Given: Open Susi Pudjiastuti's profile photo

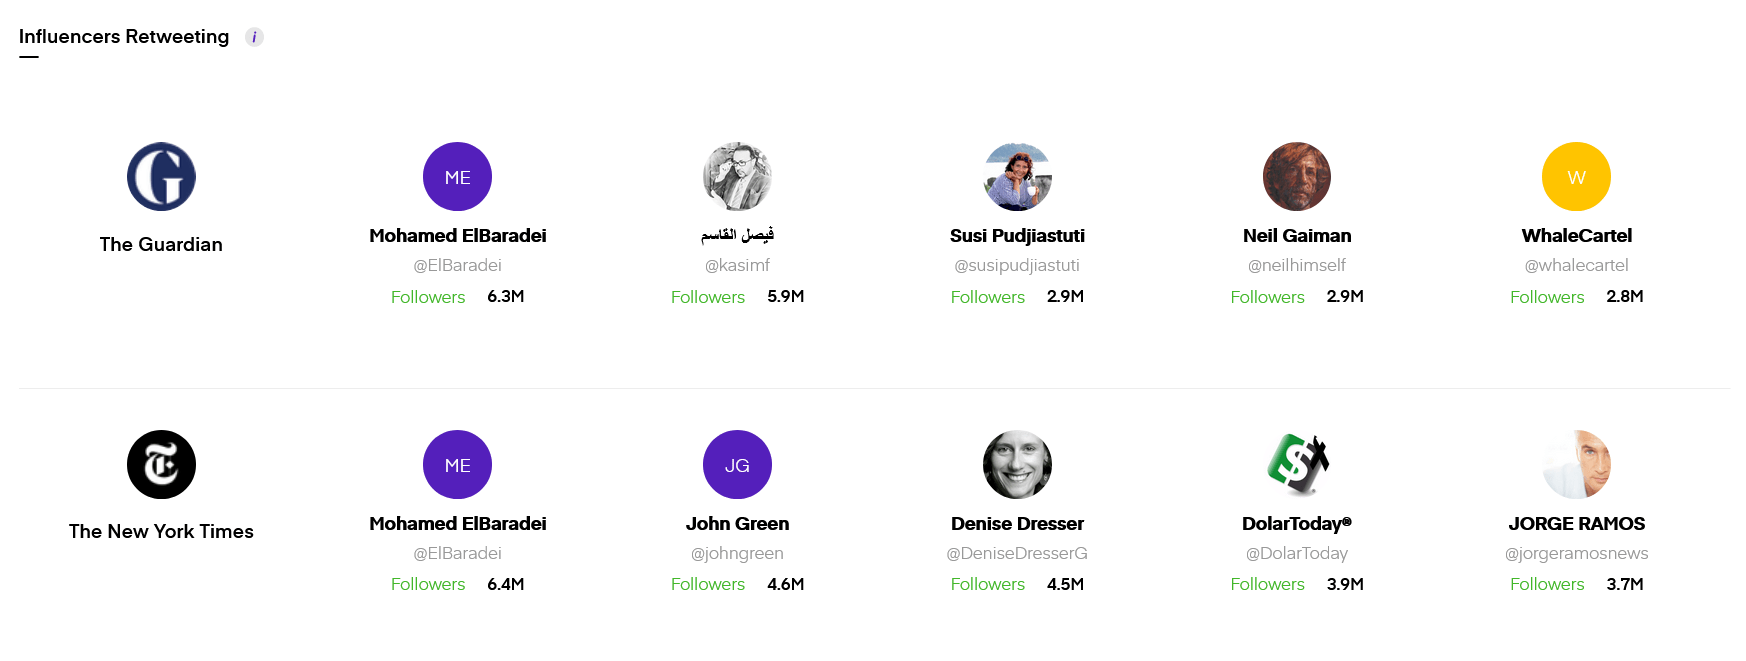Looking at the screenshot, I should pyautogui.click(x=1017, y=177).
